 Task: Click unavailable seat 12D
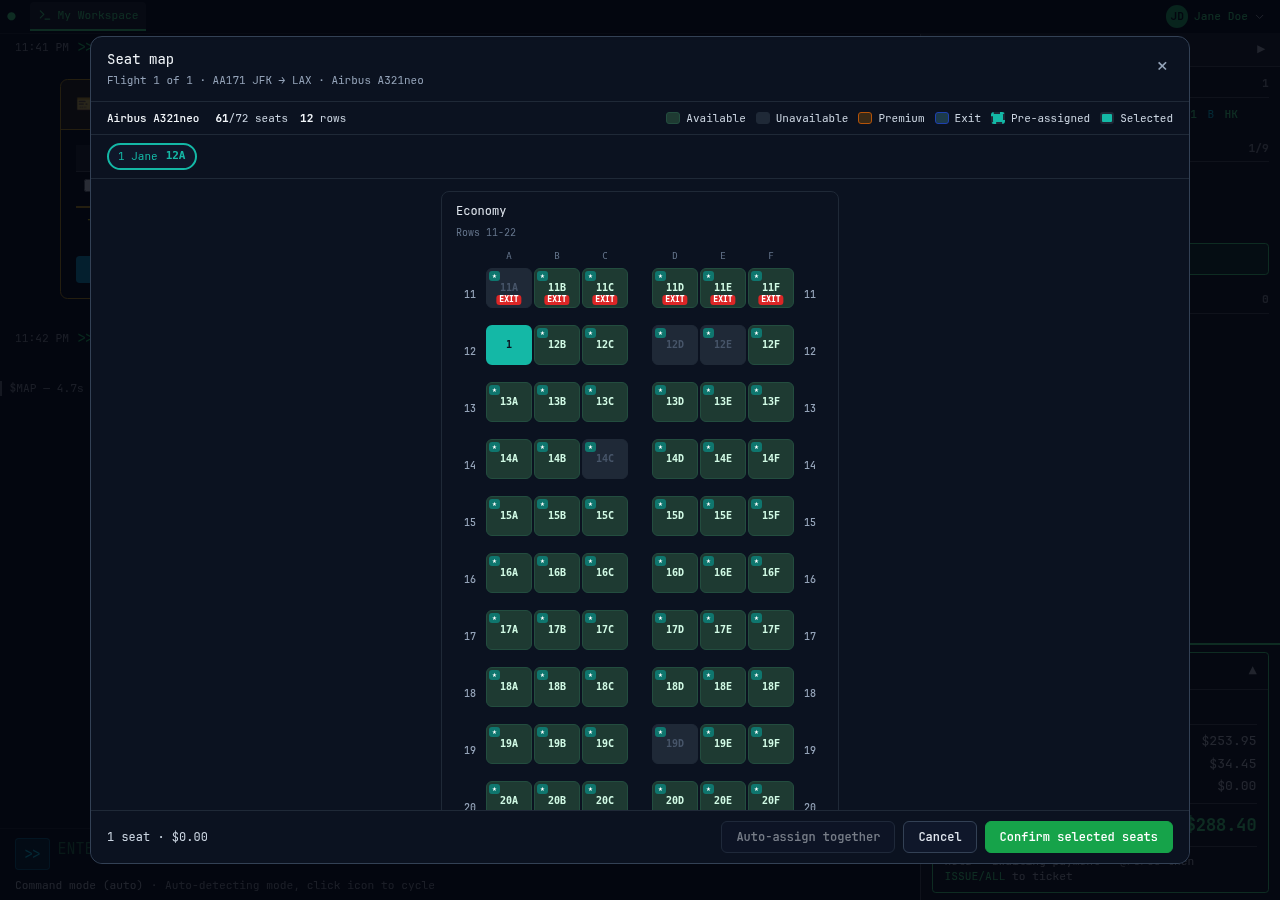pos(675,345)
